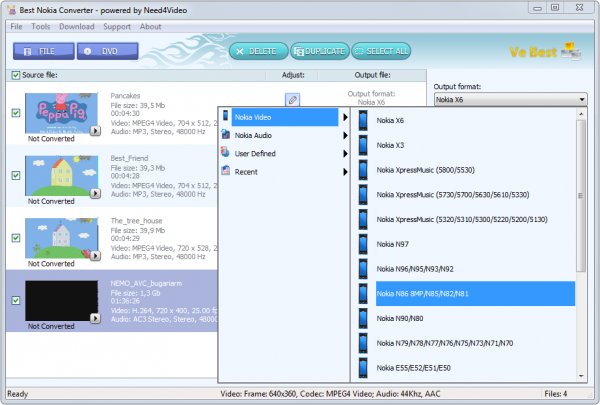
Task: Select the Nokia Audio menu entry
Action: pyautogui.click(x=285, y=135)
